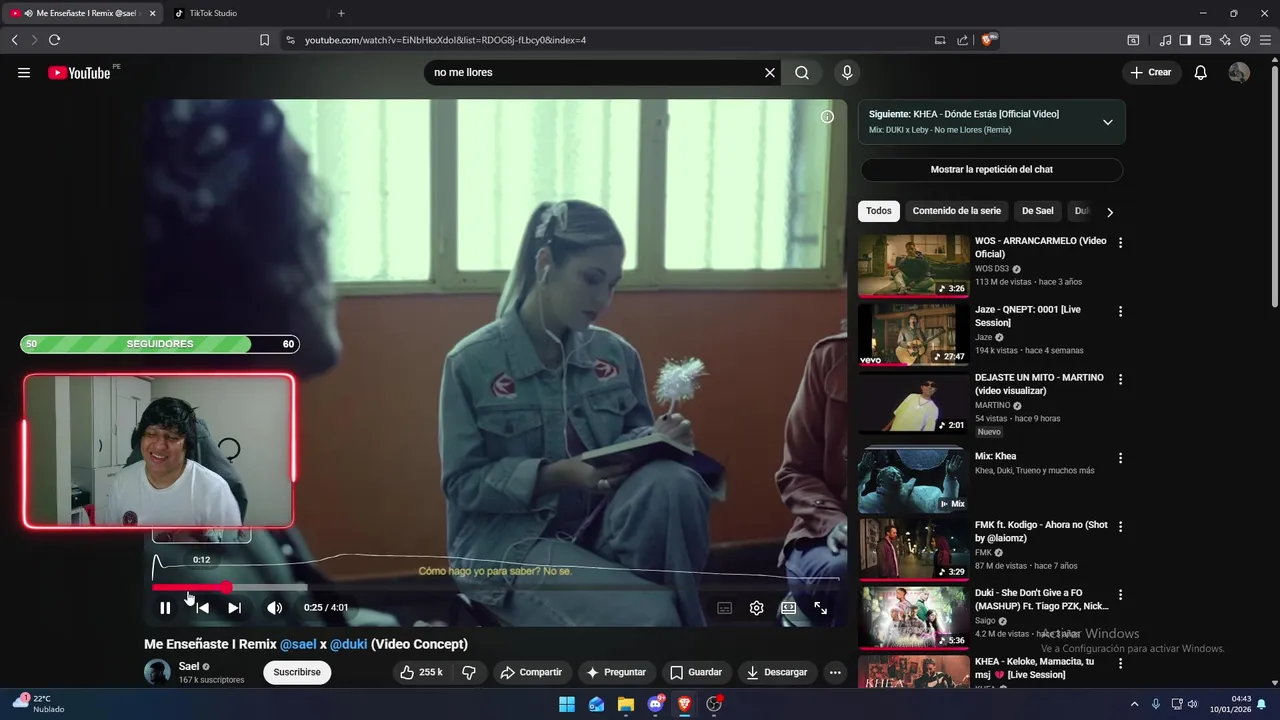Open Sael channel avatar

coord(157,672)
